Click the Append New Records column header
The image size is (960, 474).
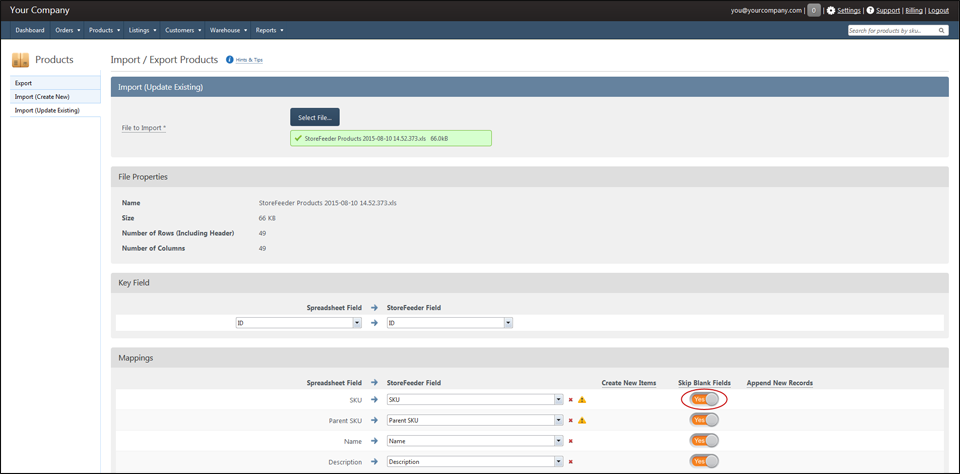point(779,383)
